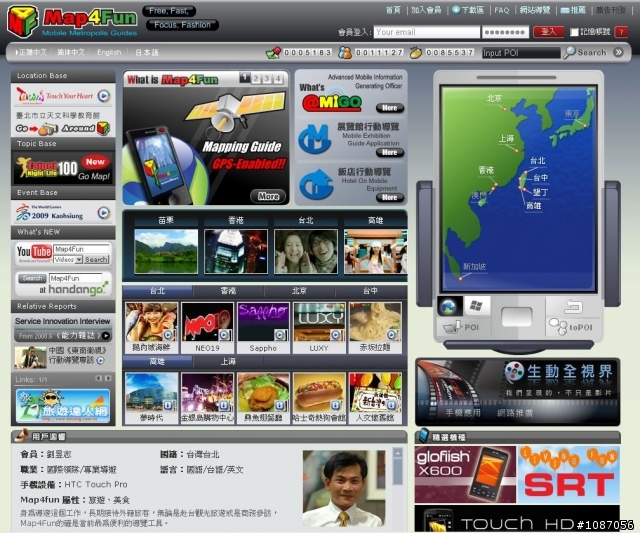Click the Map4Fun cube logo
The width and height of the screenshot is (640, 533).
[23, 22]
